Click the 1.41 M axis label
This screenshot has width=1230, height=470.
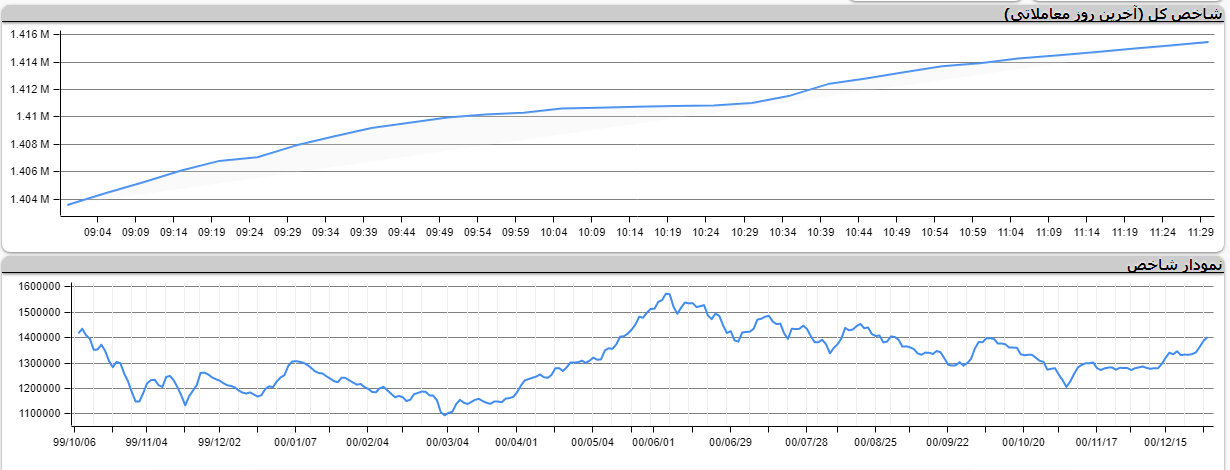point(33,117)
